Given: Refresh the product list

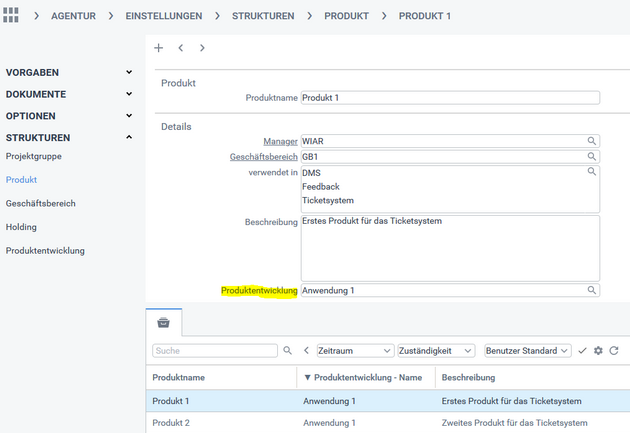Looking at the screenshot, I should pyautogui.click(x=614, y=351).
